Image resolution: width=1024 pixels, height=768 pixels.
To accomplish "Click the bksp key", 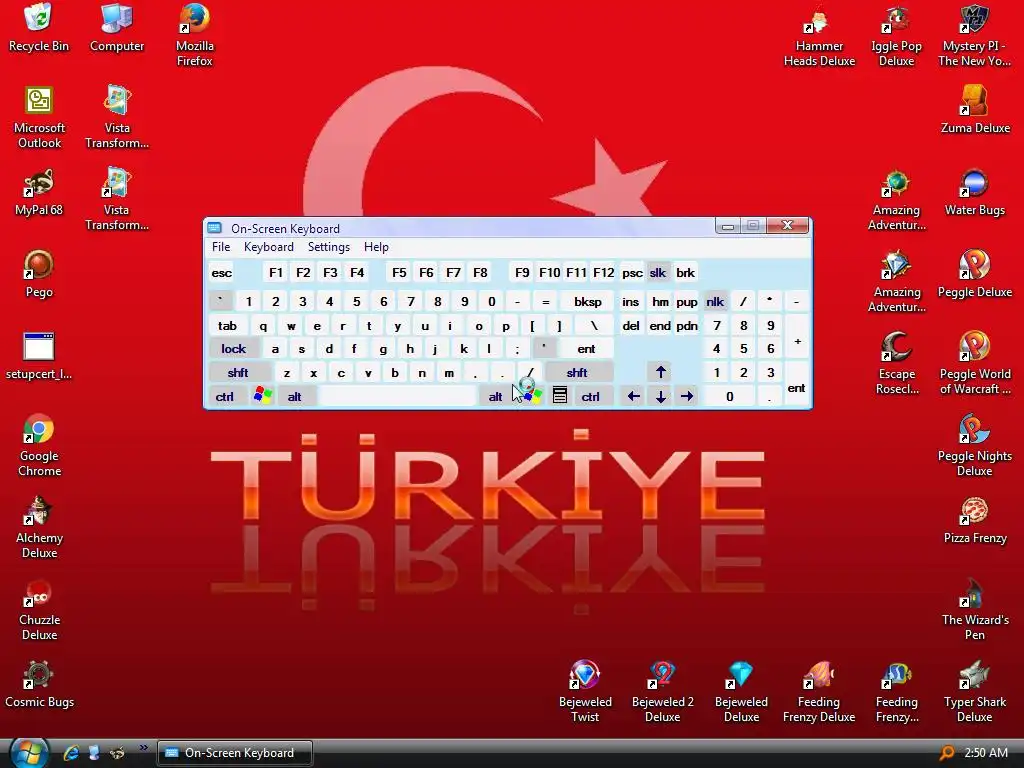I will pos(588,302).
